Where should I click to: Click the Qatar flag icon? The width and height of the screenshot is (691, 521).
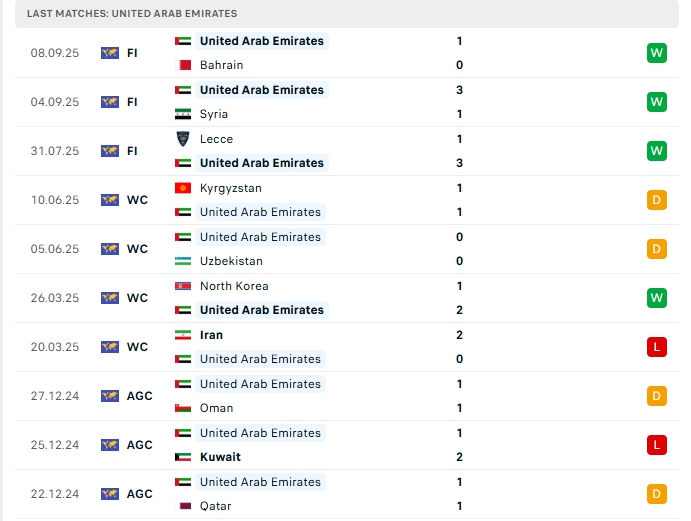pyautogui.click(x=183, y=506)
